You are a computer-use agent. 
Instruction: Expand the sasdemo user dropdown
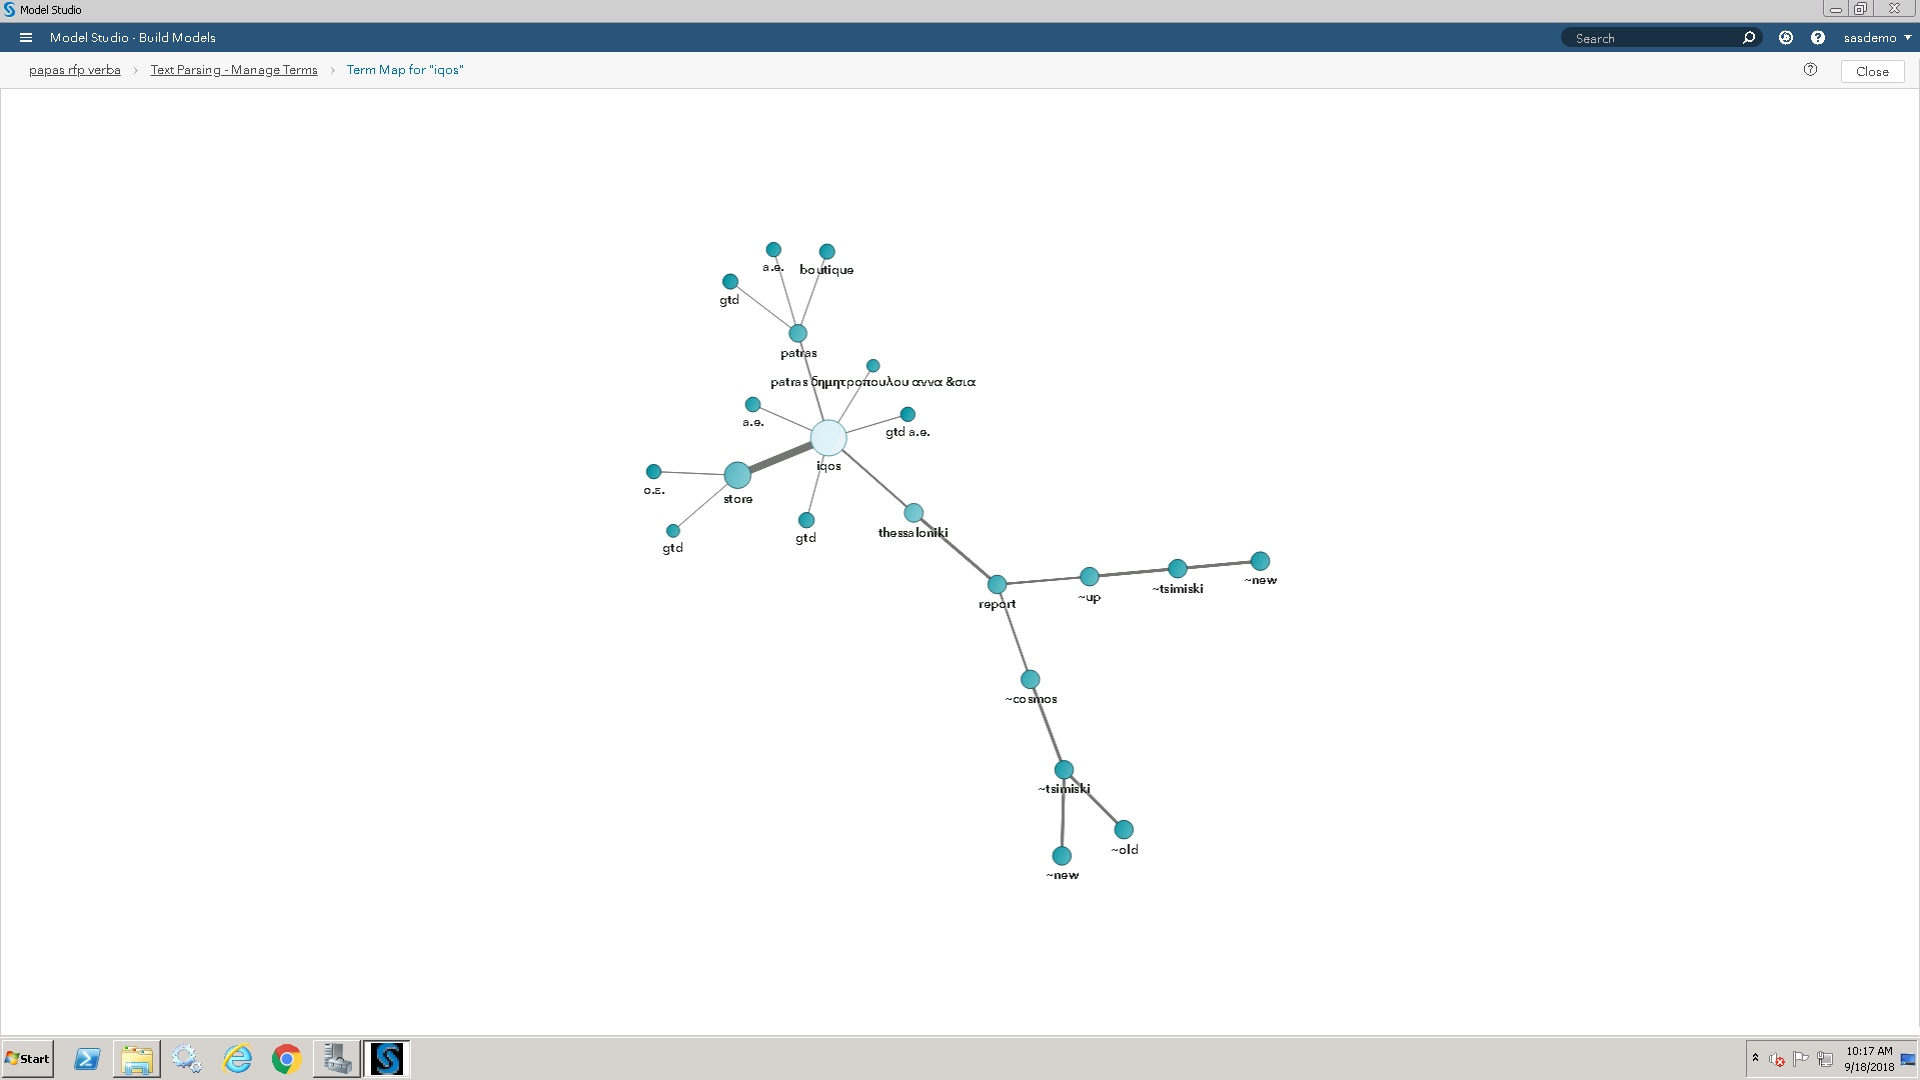pyautogui.click(x=1877, y=38)
